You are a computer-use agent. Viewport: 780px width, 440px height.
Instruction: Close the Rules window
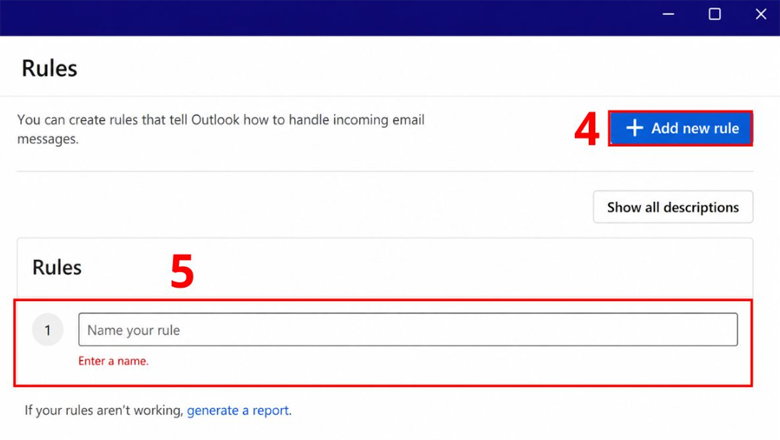coord(761,14)
